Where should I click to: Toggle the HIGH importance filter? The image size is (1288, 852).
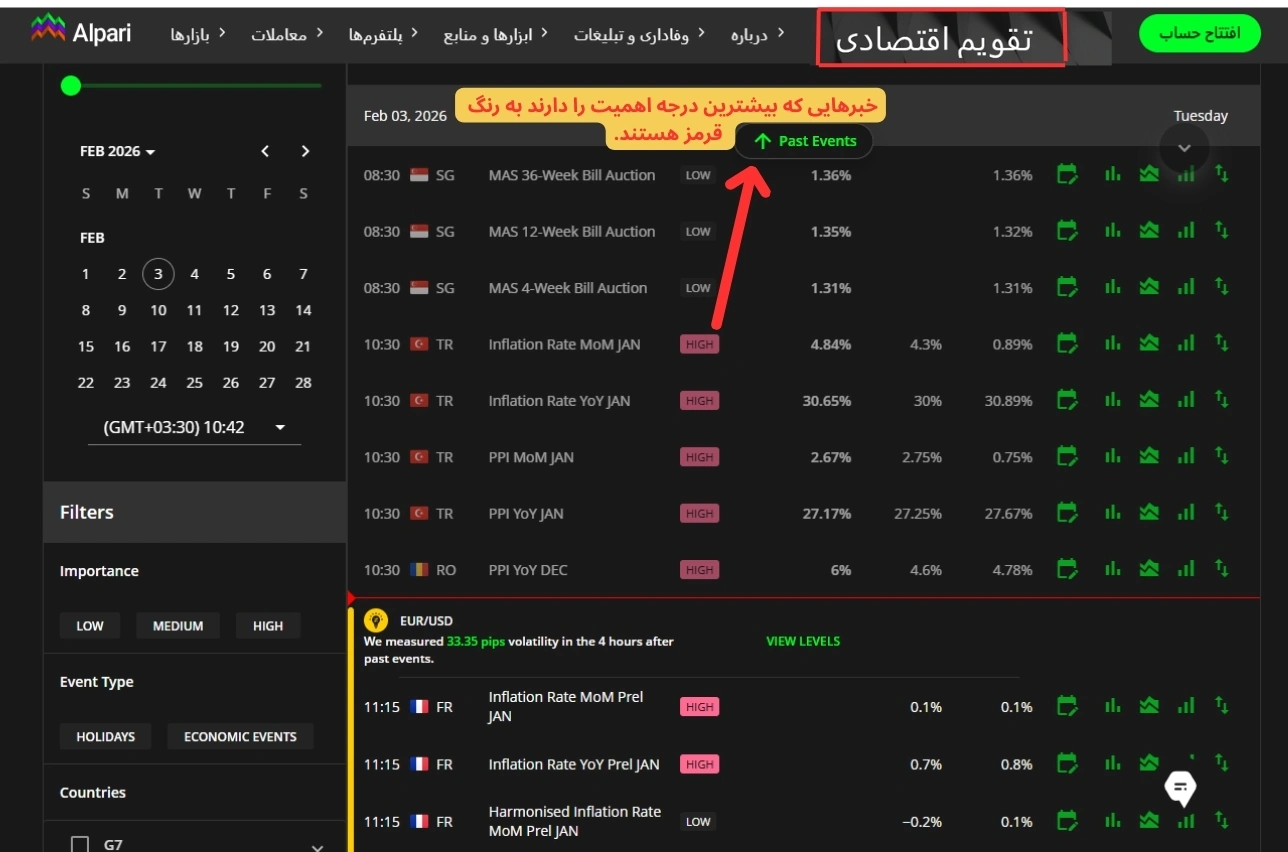268,626
